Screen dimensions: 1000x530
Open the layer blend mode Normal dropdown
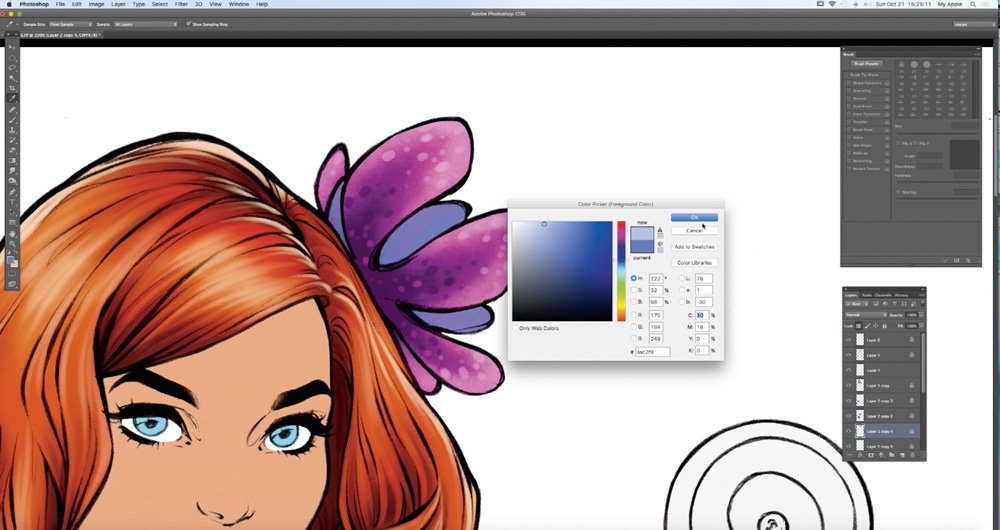tap(866, 315)
